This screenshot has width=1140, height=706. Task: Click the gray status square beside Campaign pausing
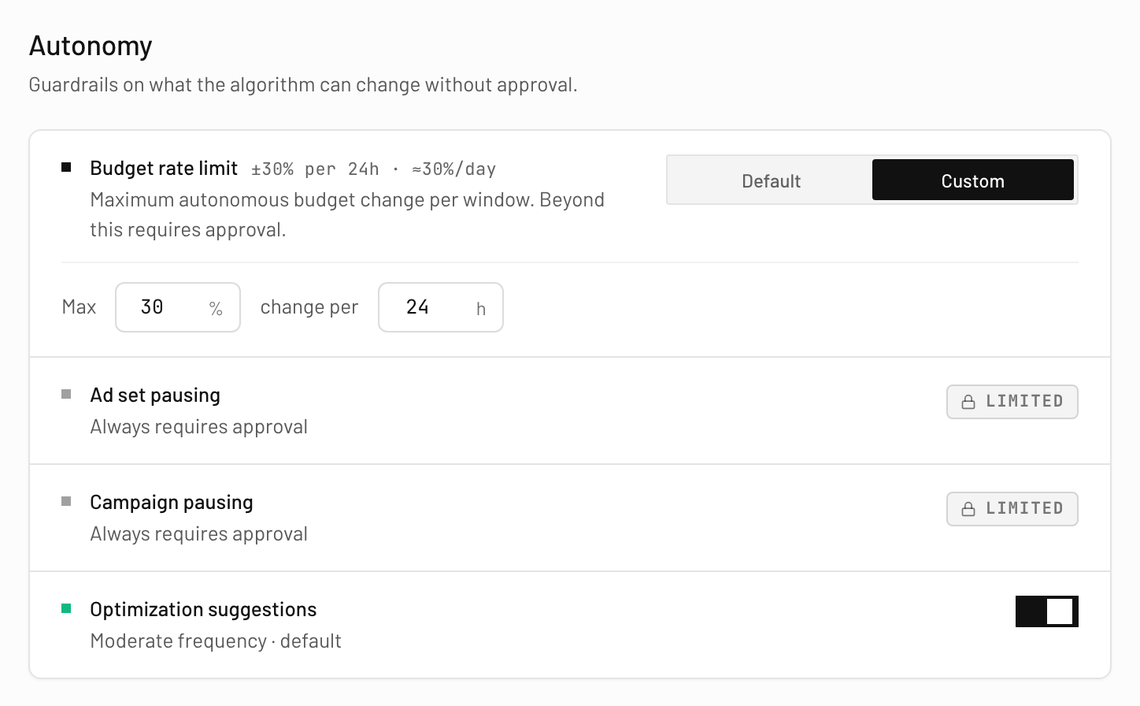coord(66,501)
